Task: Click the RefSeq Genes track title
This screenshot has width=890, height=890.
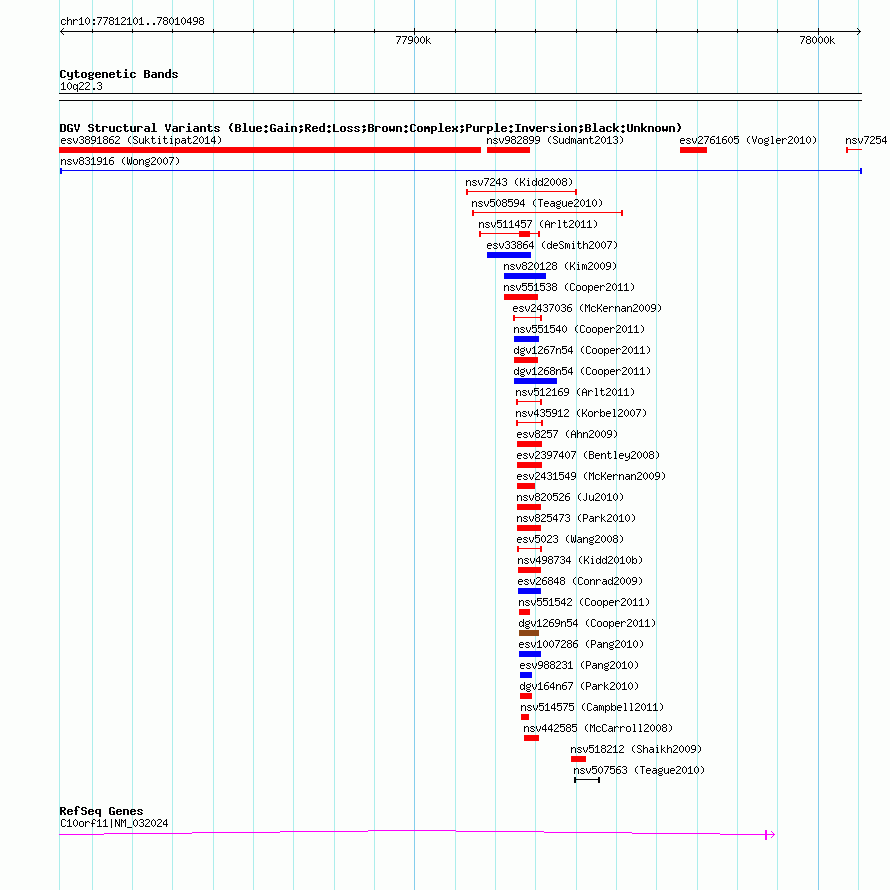Action: (101, 811)
